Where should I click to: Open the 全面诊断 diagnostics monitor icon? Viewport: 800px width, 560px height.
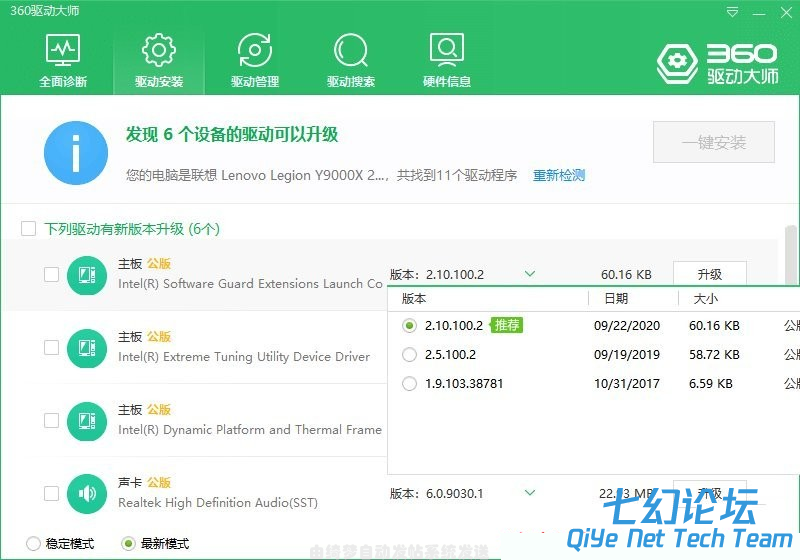[63, 50]
